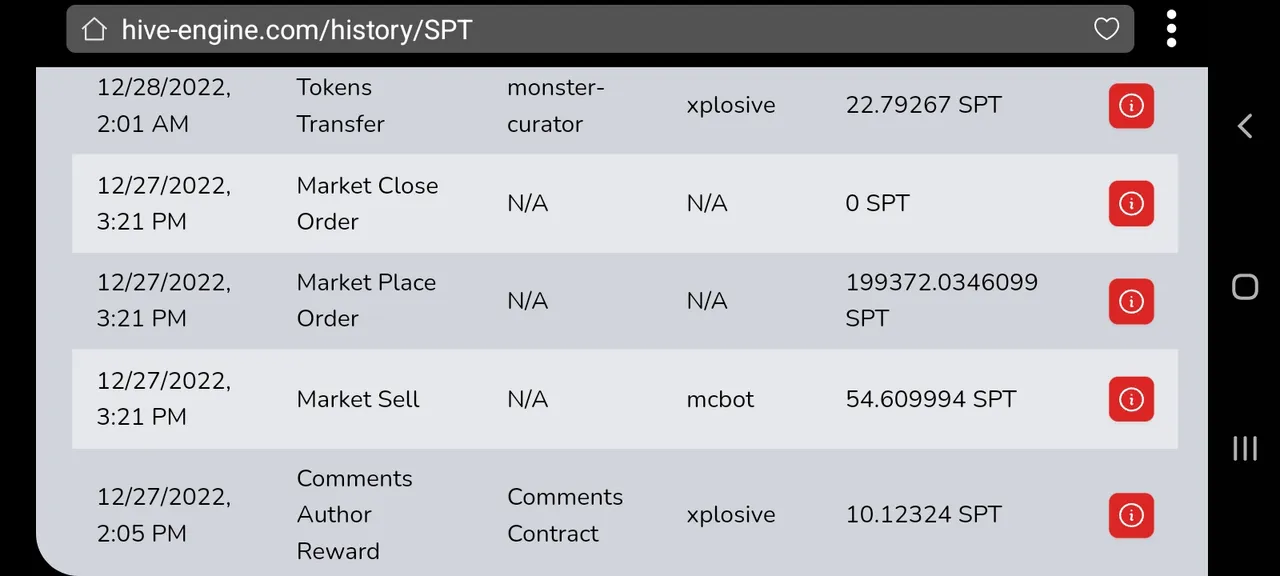
Task: Click the monster-curator sender name
Action: 555,106
